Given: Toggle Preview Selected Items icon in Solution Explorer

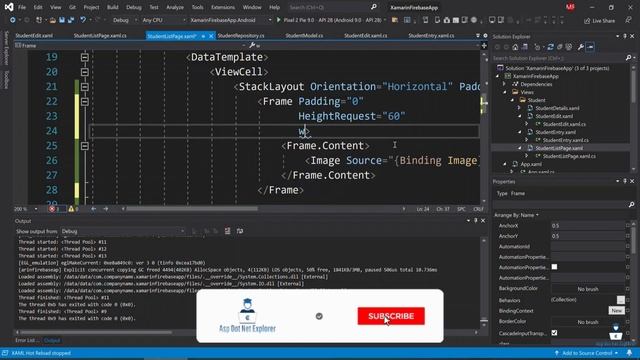Looking at the screenshot, I should coord(590,47).
